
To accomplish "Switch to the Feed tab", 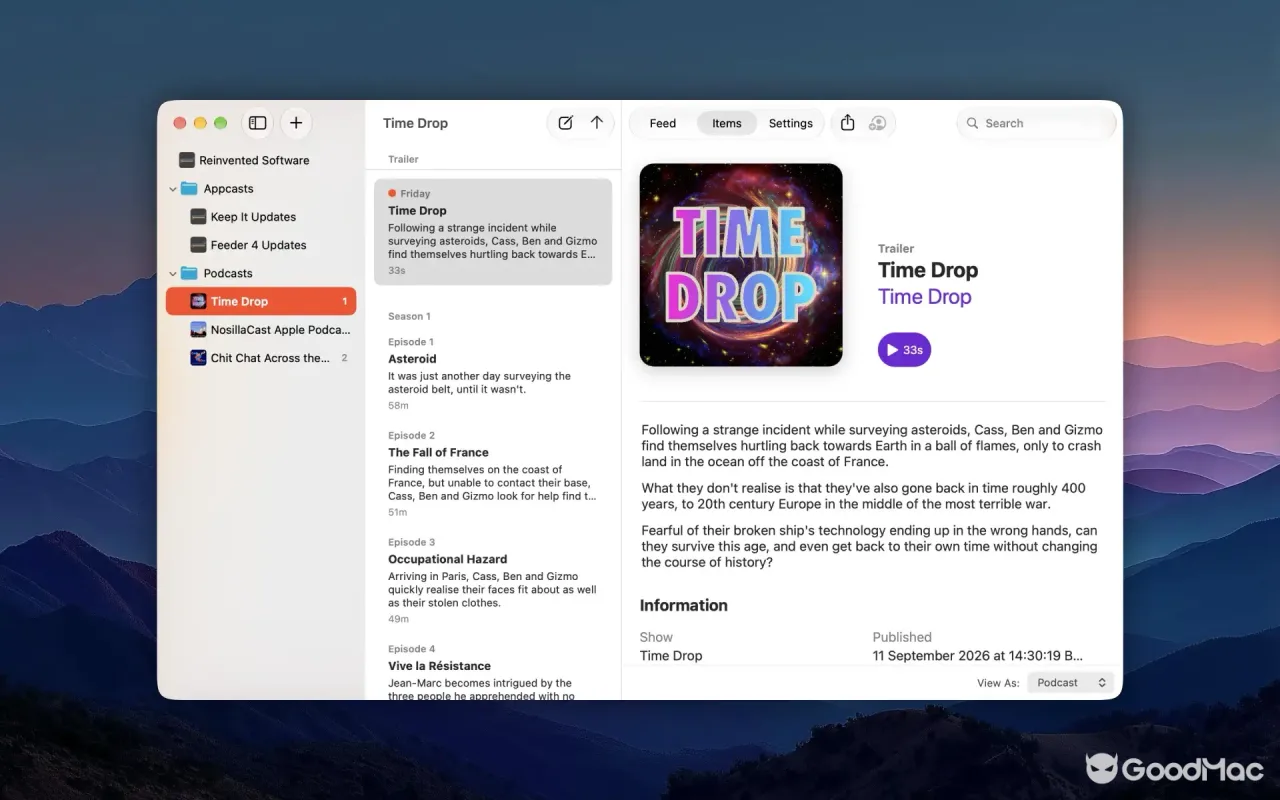I will coord(663,123).
